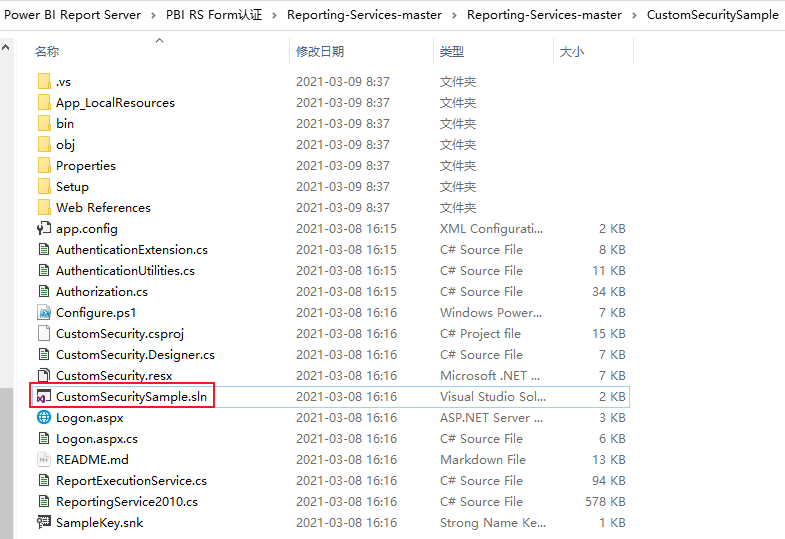Sort by 类型 column header
The image size is (785, 539).
(x=452, y=52)
